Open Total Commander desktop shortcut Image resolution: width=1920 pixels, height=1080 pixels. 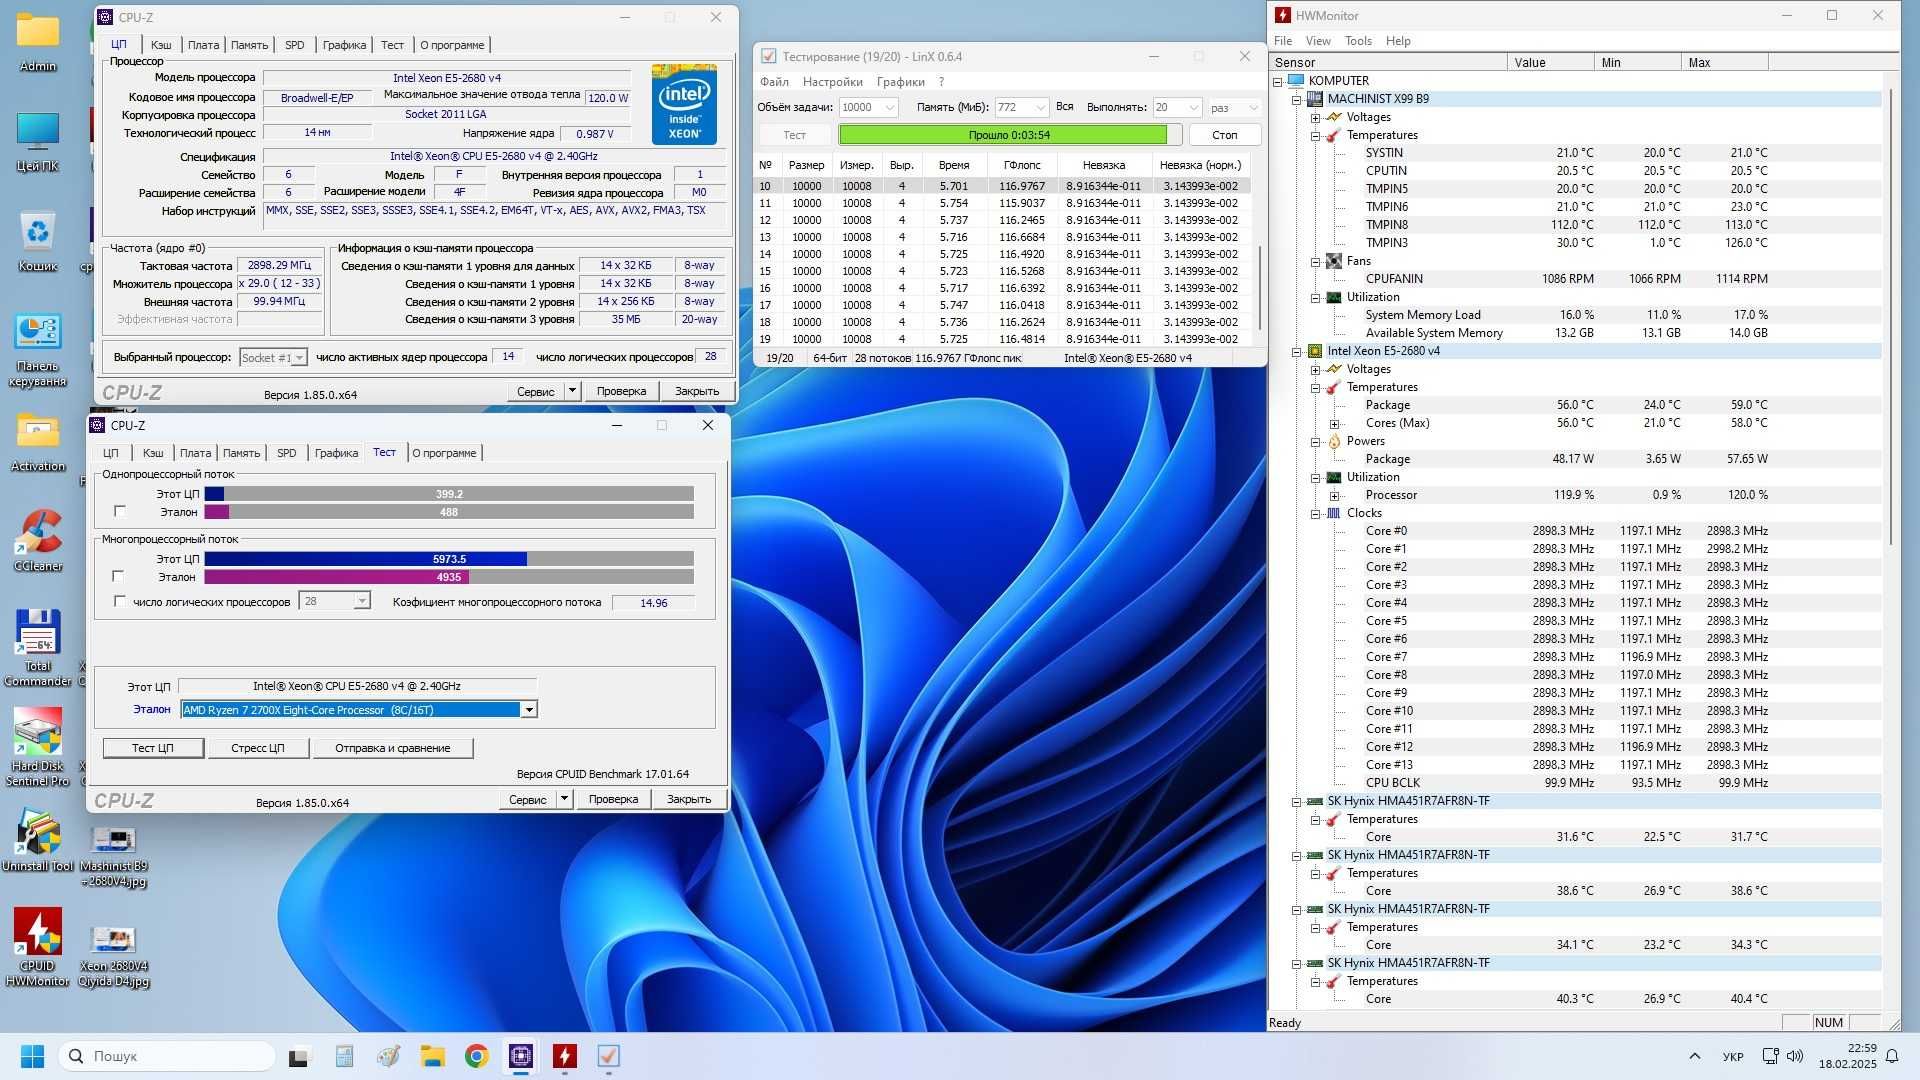coord(38,647)
